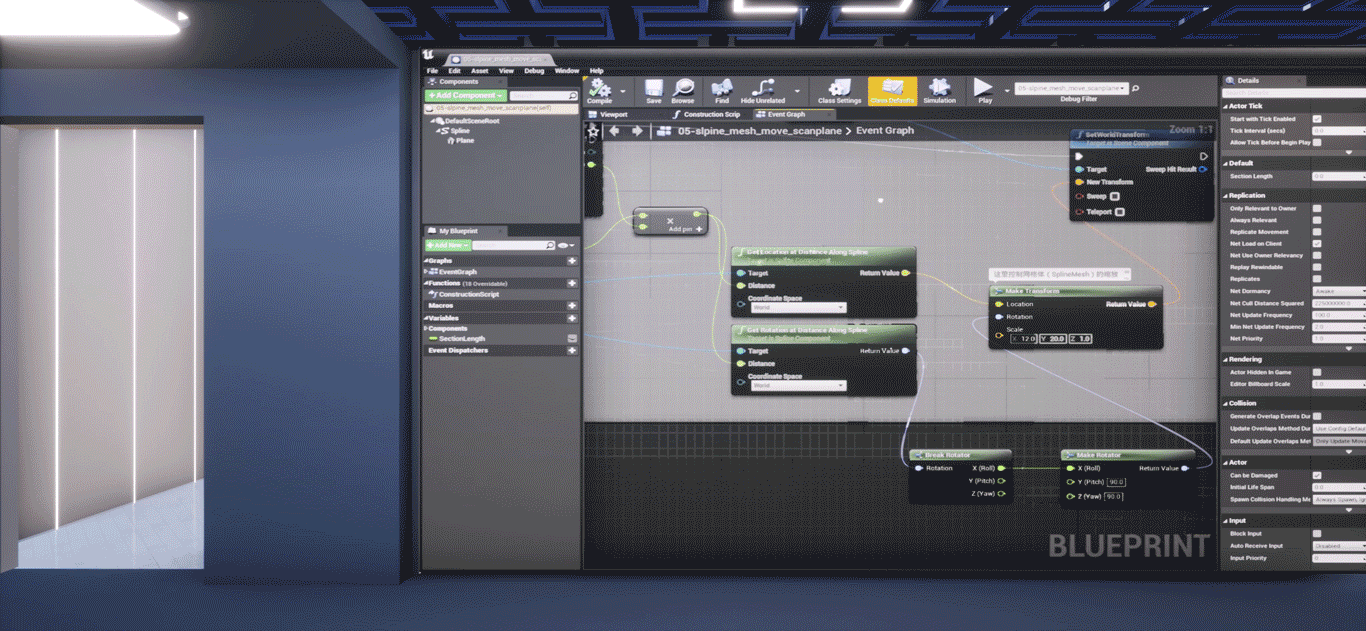Toggle Allow Tick Before Begin Play
1366x631 pixels.
pyautogui.click(x=1317, y=142)
